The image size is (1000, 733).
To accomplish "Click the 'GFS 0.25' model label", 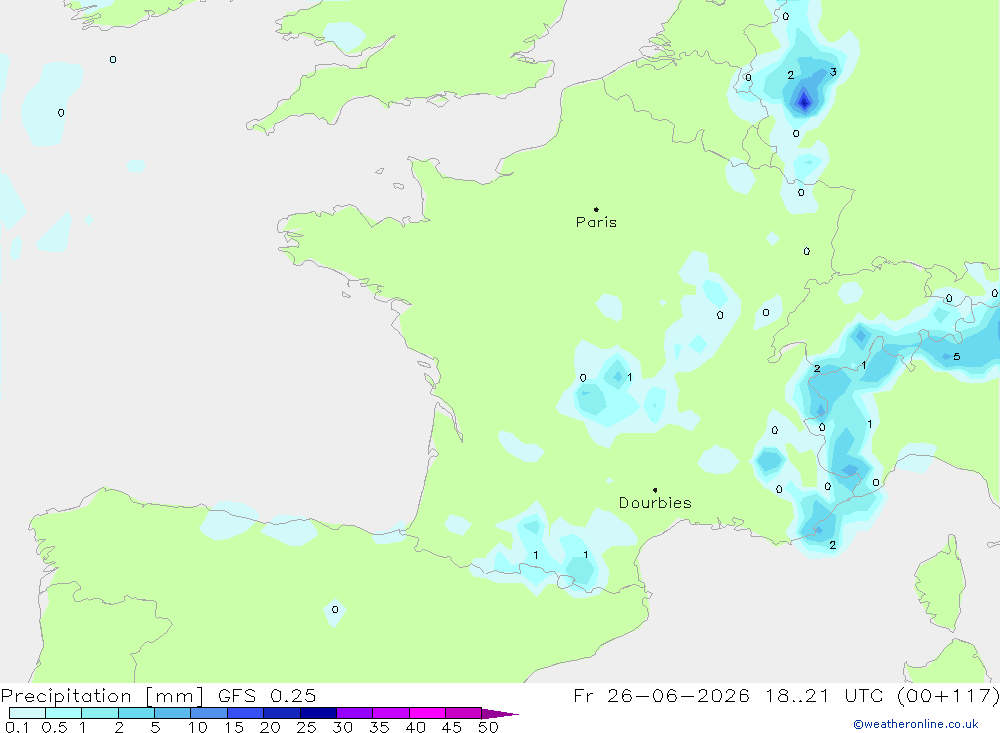I will pyautogui.click(x=267, y=696).
